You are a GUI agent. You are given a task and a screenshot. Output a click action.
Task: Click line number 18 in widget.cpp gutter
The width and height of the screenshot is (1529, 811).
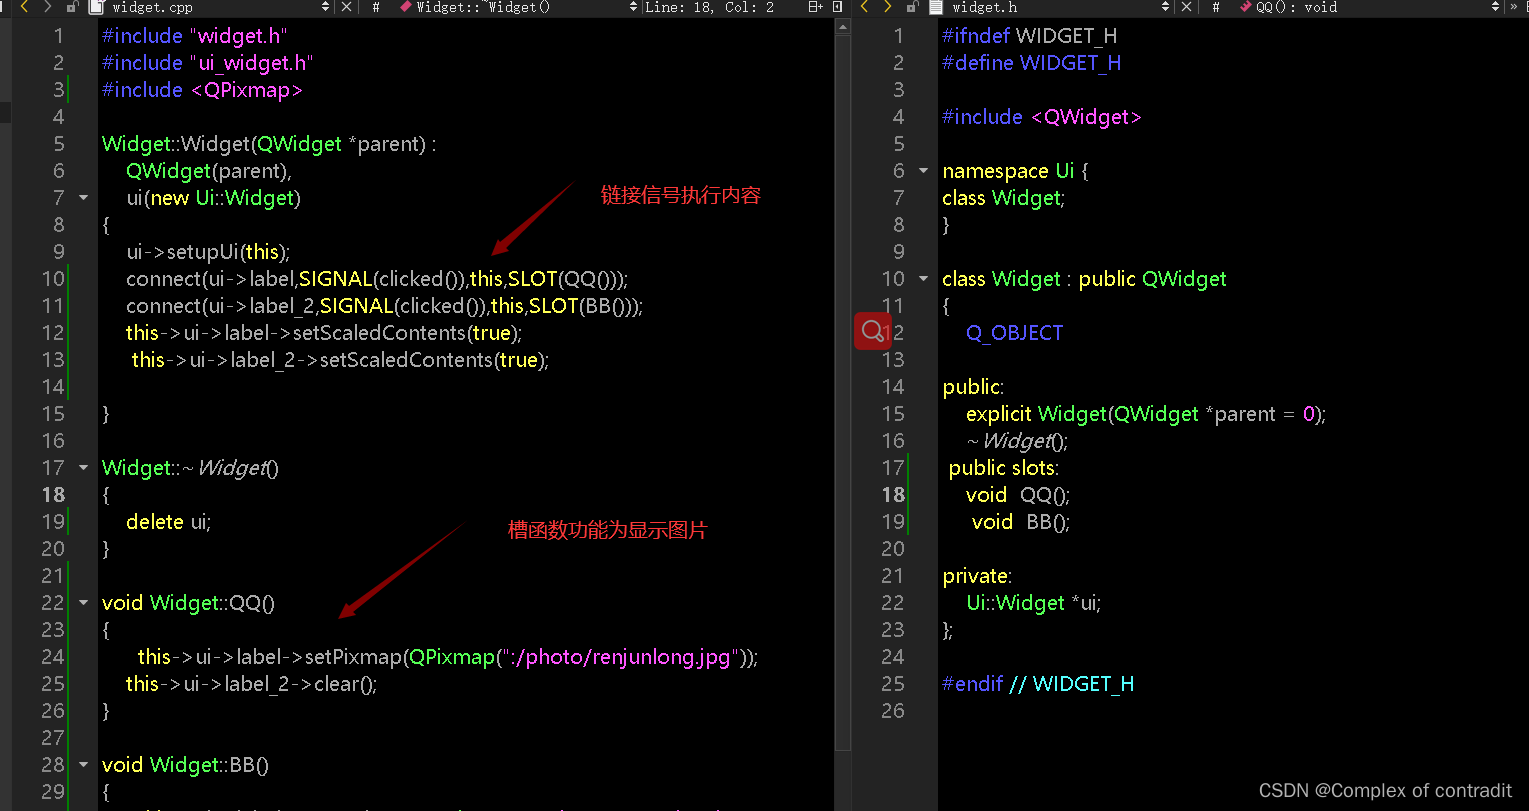53,494
